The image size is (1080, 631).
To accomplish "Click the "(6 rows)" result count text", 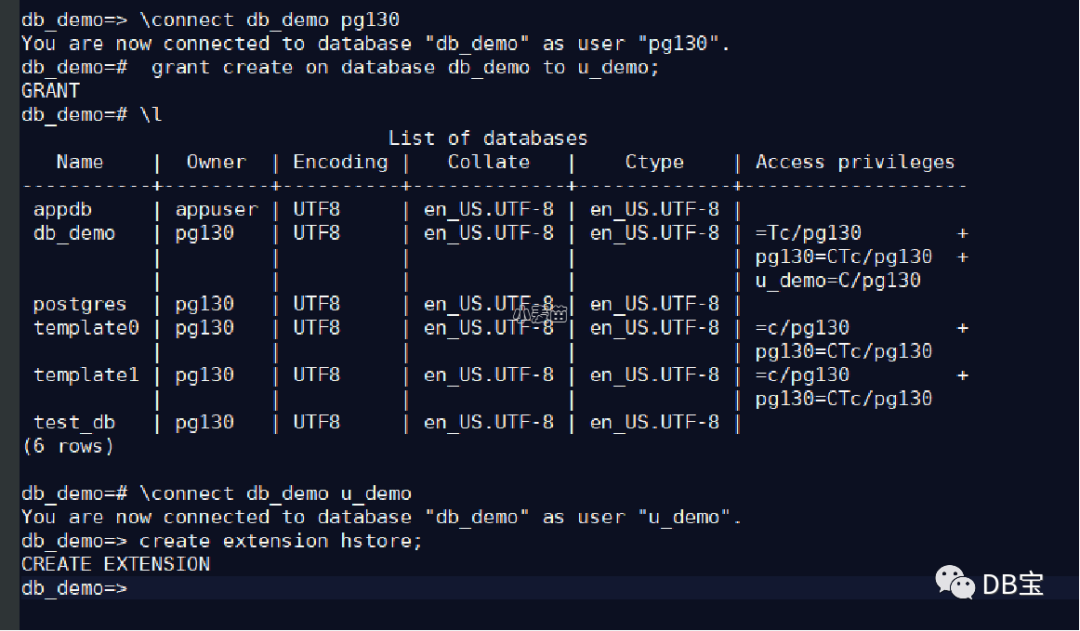I will tap(68, 446).
